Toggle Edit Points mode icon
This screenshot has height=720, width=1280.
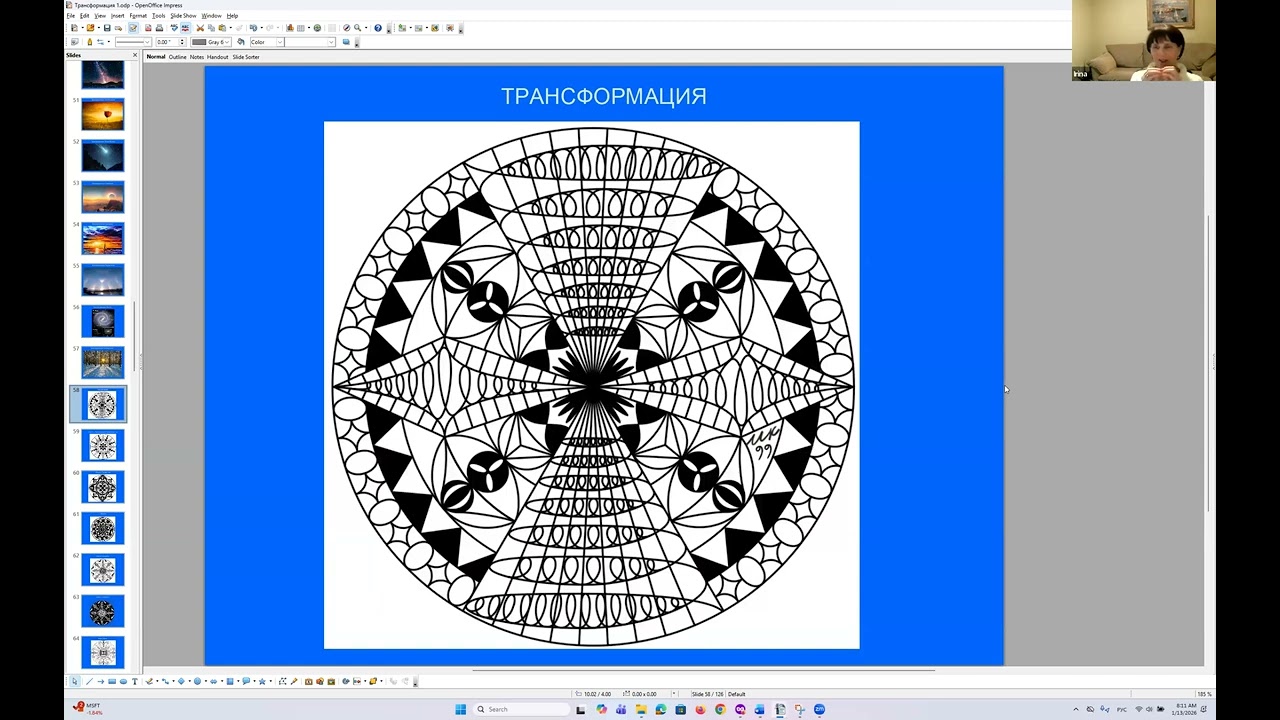[x=283, y=681]
